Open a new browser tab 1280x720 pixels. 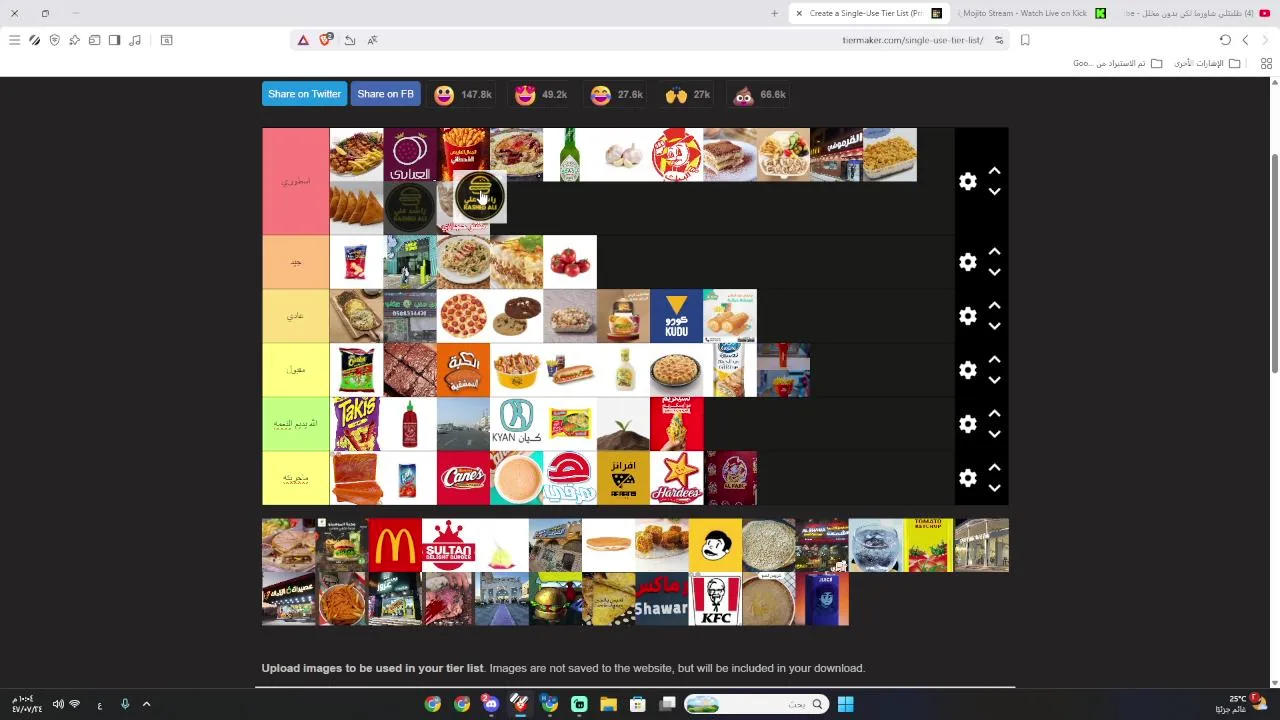pyautogui.click(x=774, y=13)
